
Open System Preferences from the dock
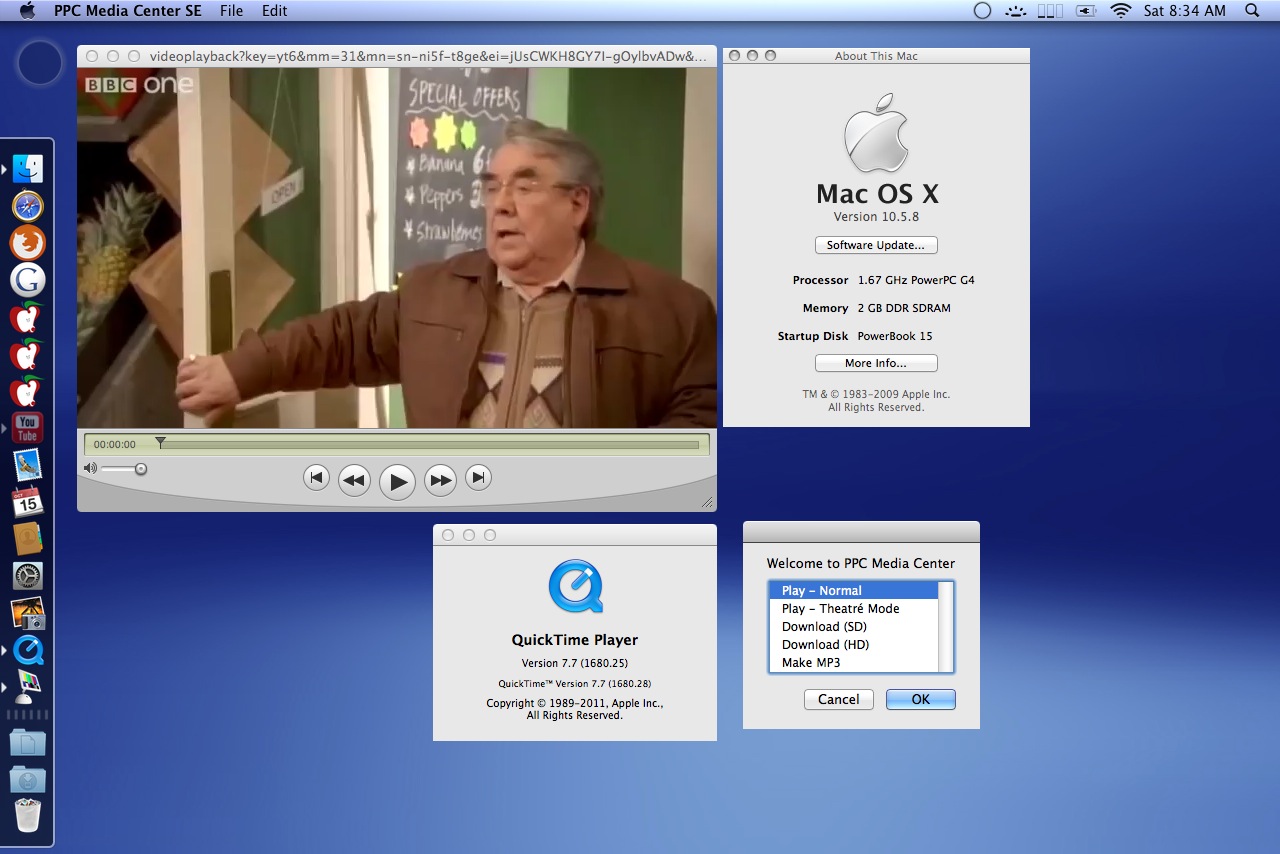(28, 576)
